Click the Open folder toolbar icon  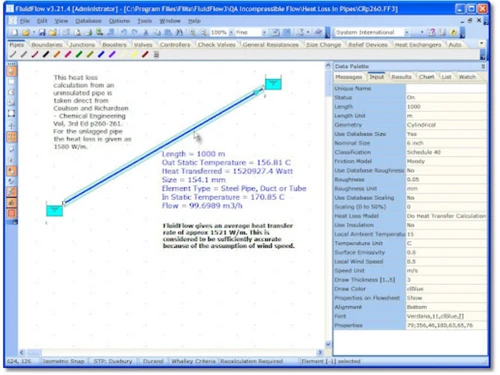click(x=26, y=32)
